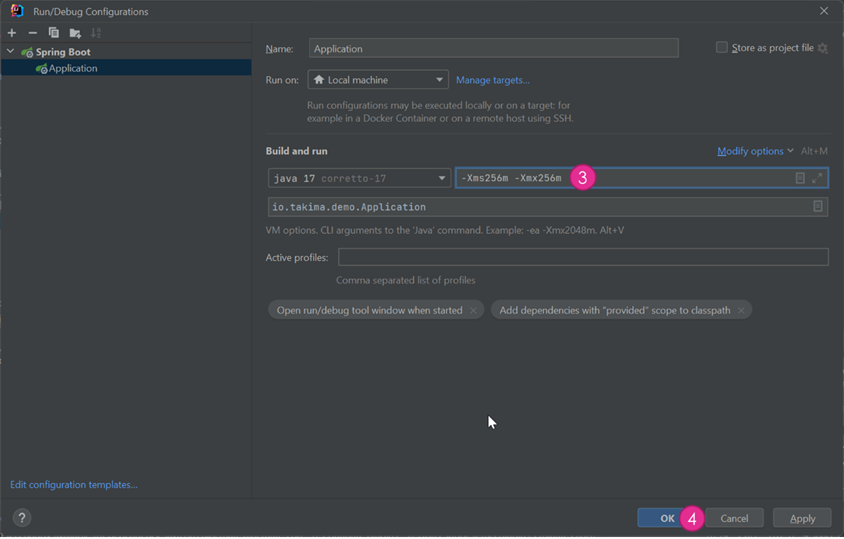Open Manage targets link

tap(493, 80)
